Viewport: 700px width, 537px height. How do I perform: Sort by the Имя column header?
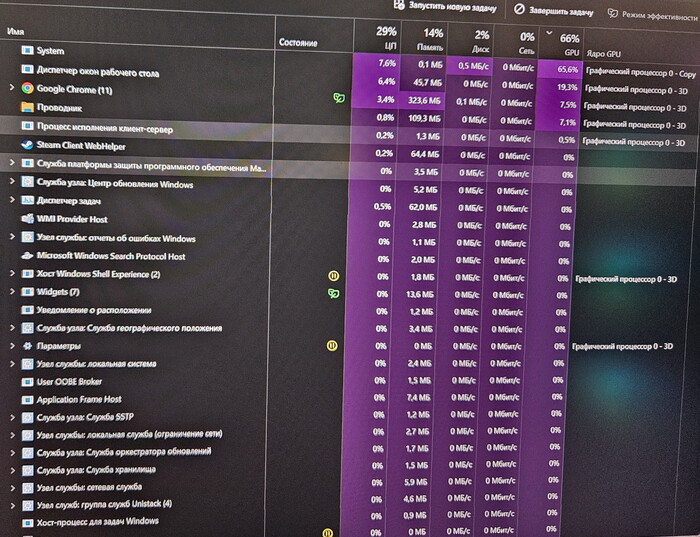(137, 32)
